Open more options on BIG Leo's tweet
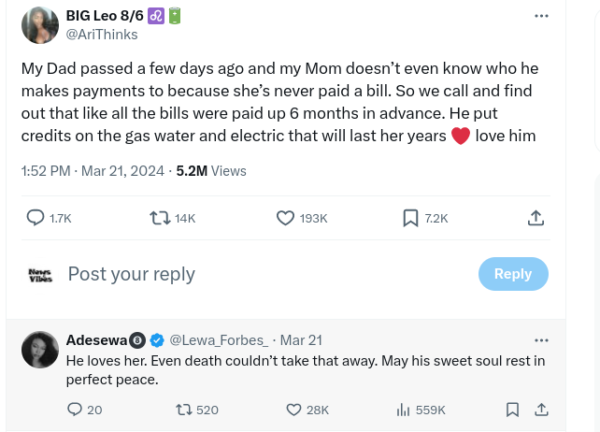Viewport: 600px width, 432px height. pos(541,16)
